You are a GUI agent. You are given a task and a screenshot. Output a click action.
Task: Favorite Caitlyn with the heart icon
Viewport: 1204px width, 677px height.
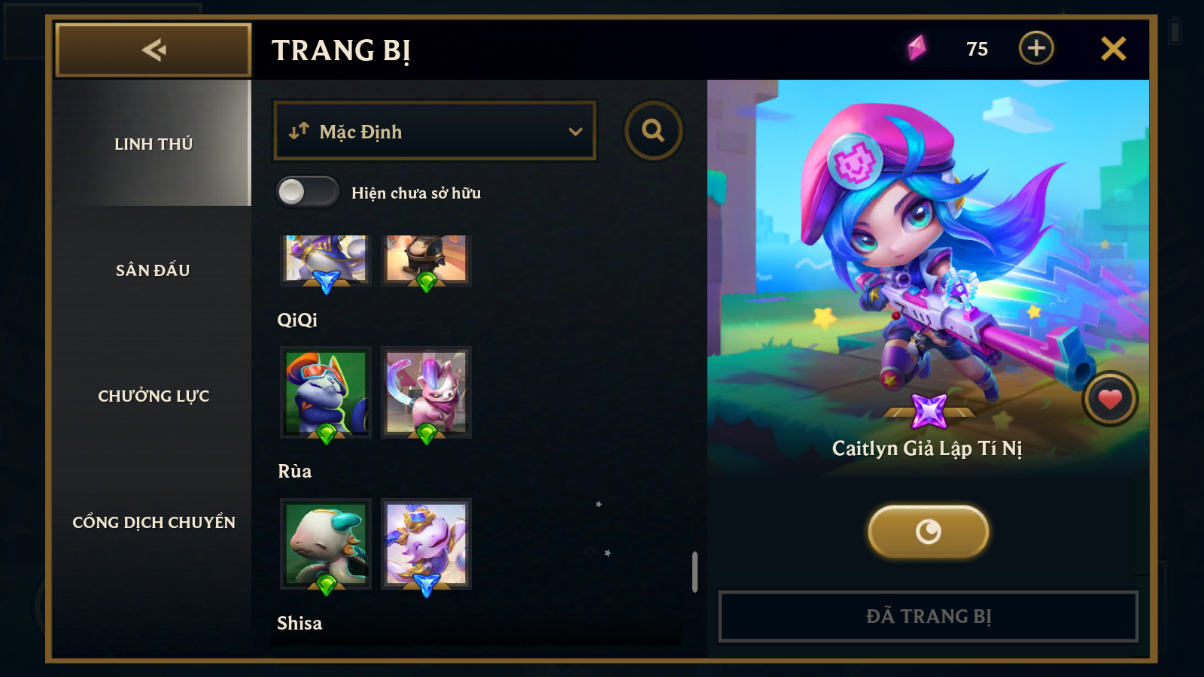click(1110, 399)
